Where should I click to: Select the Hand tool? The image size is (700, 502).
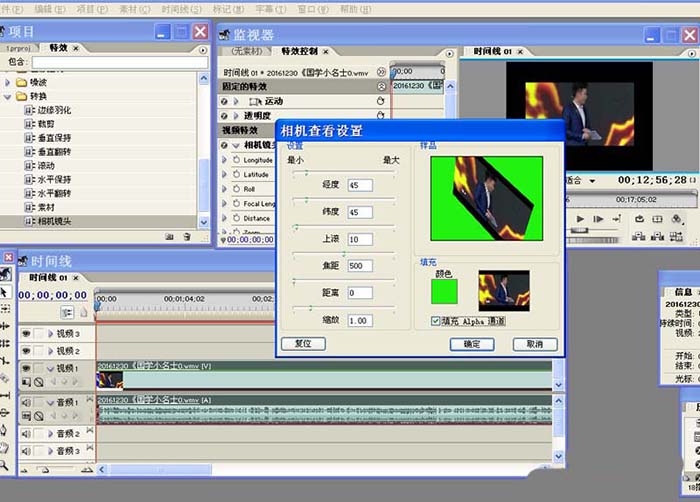pos(4,448)
